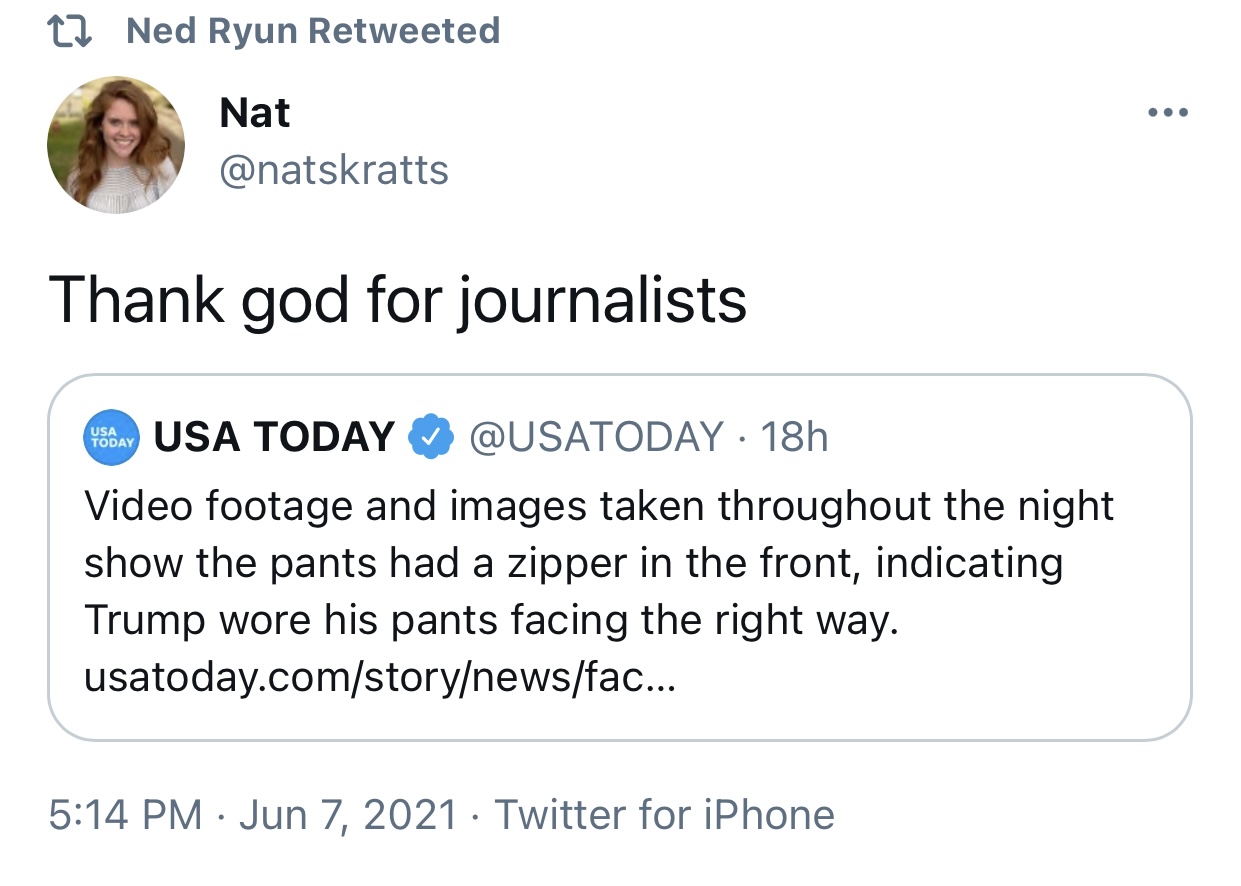
Task: Click the word "Trump" in quoted tweet
Action: click(x=142, y=621)
